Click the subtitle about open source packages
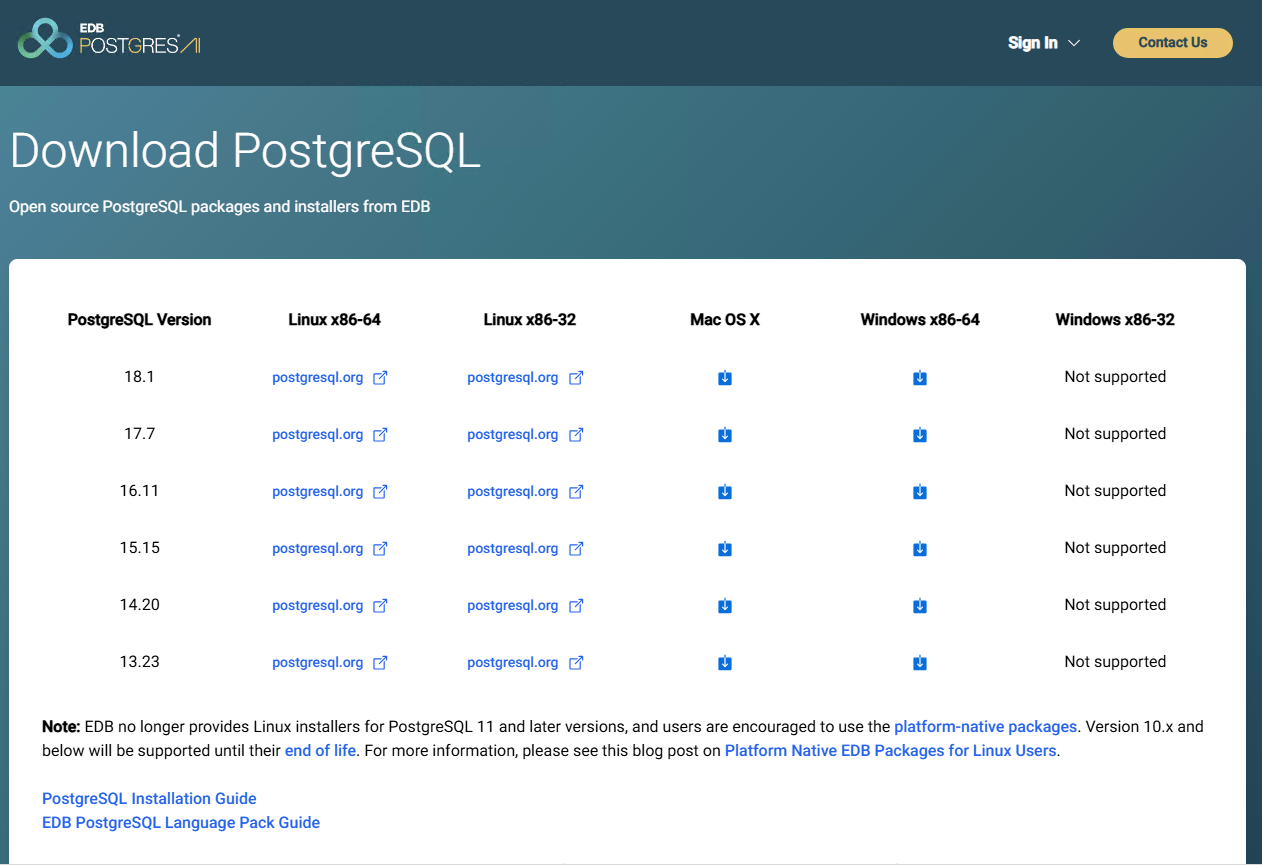The image size is (1262, 865). coord(219,207)
